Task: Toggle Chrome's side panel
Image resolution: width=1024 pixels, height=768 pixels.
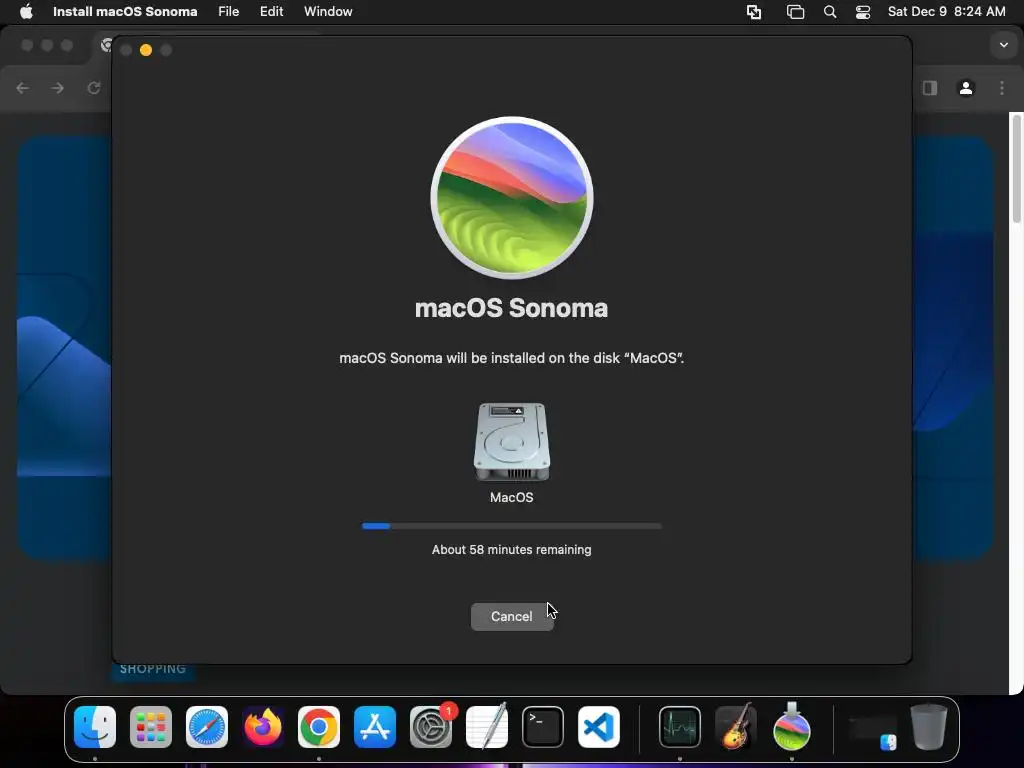Action: [x=930, y=88]
